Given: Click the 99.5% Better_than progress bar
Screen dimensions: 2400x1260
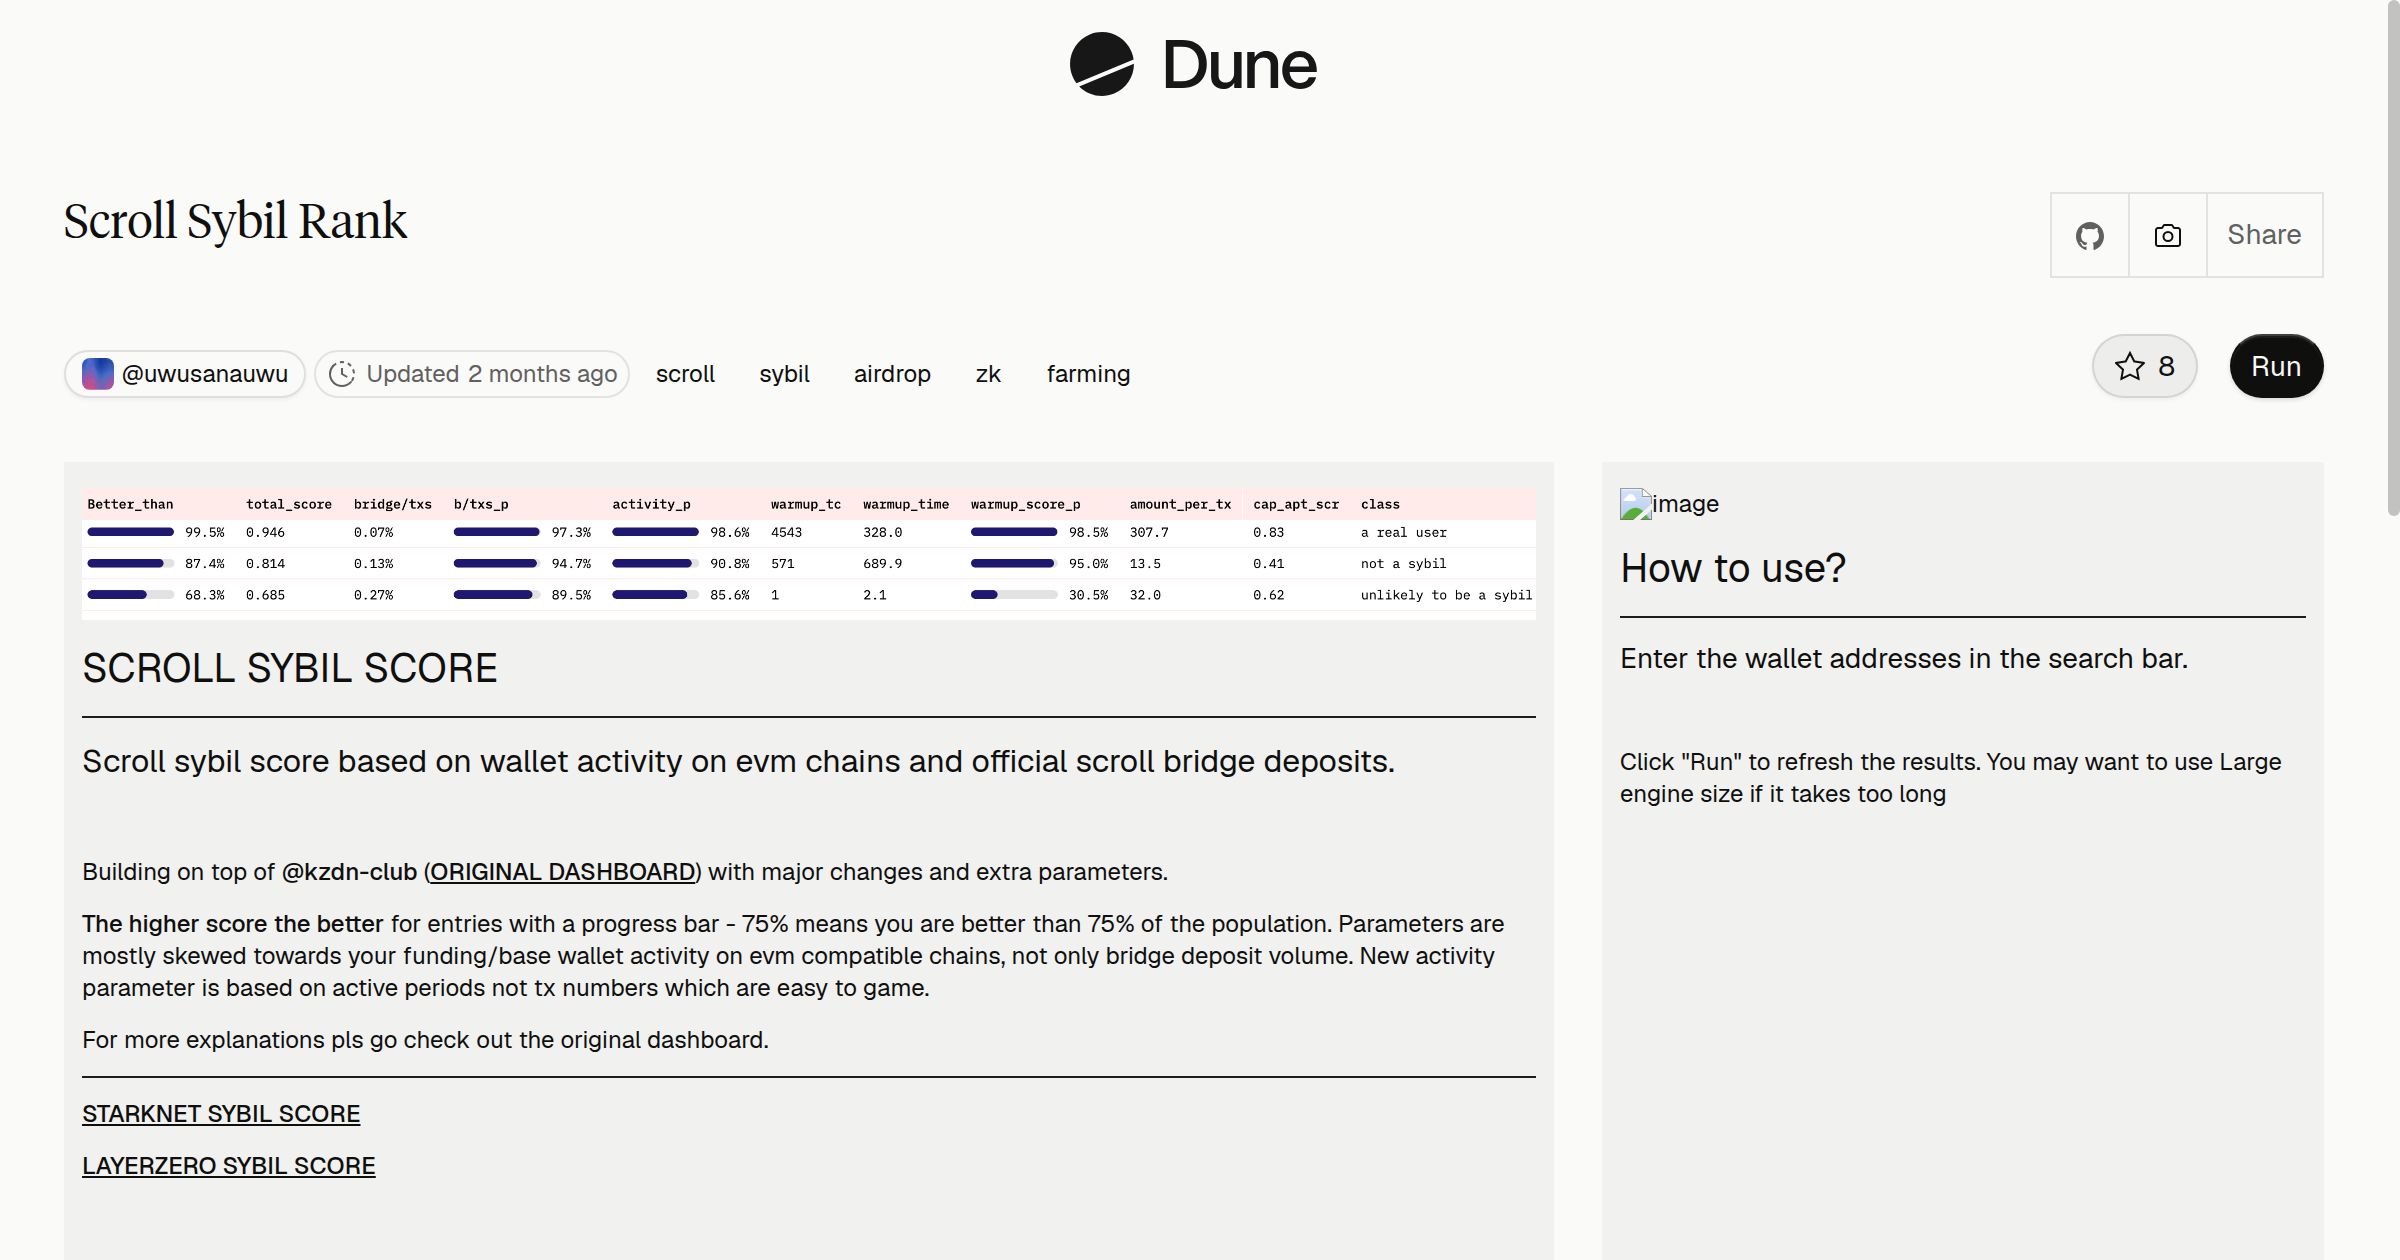Looking at the screenshot, I should tap(130, 532).
